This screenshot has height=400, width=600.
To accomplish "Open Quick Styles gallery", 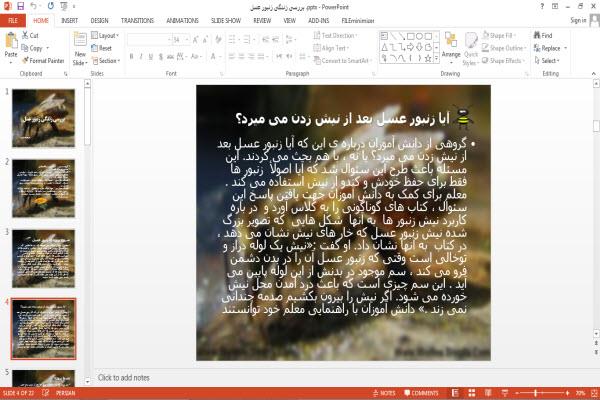I will (x=471, y=49).
